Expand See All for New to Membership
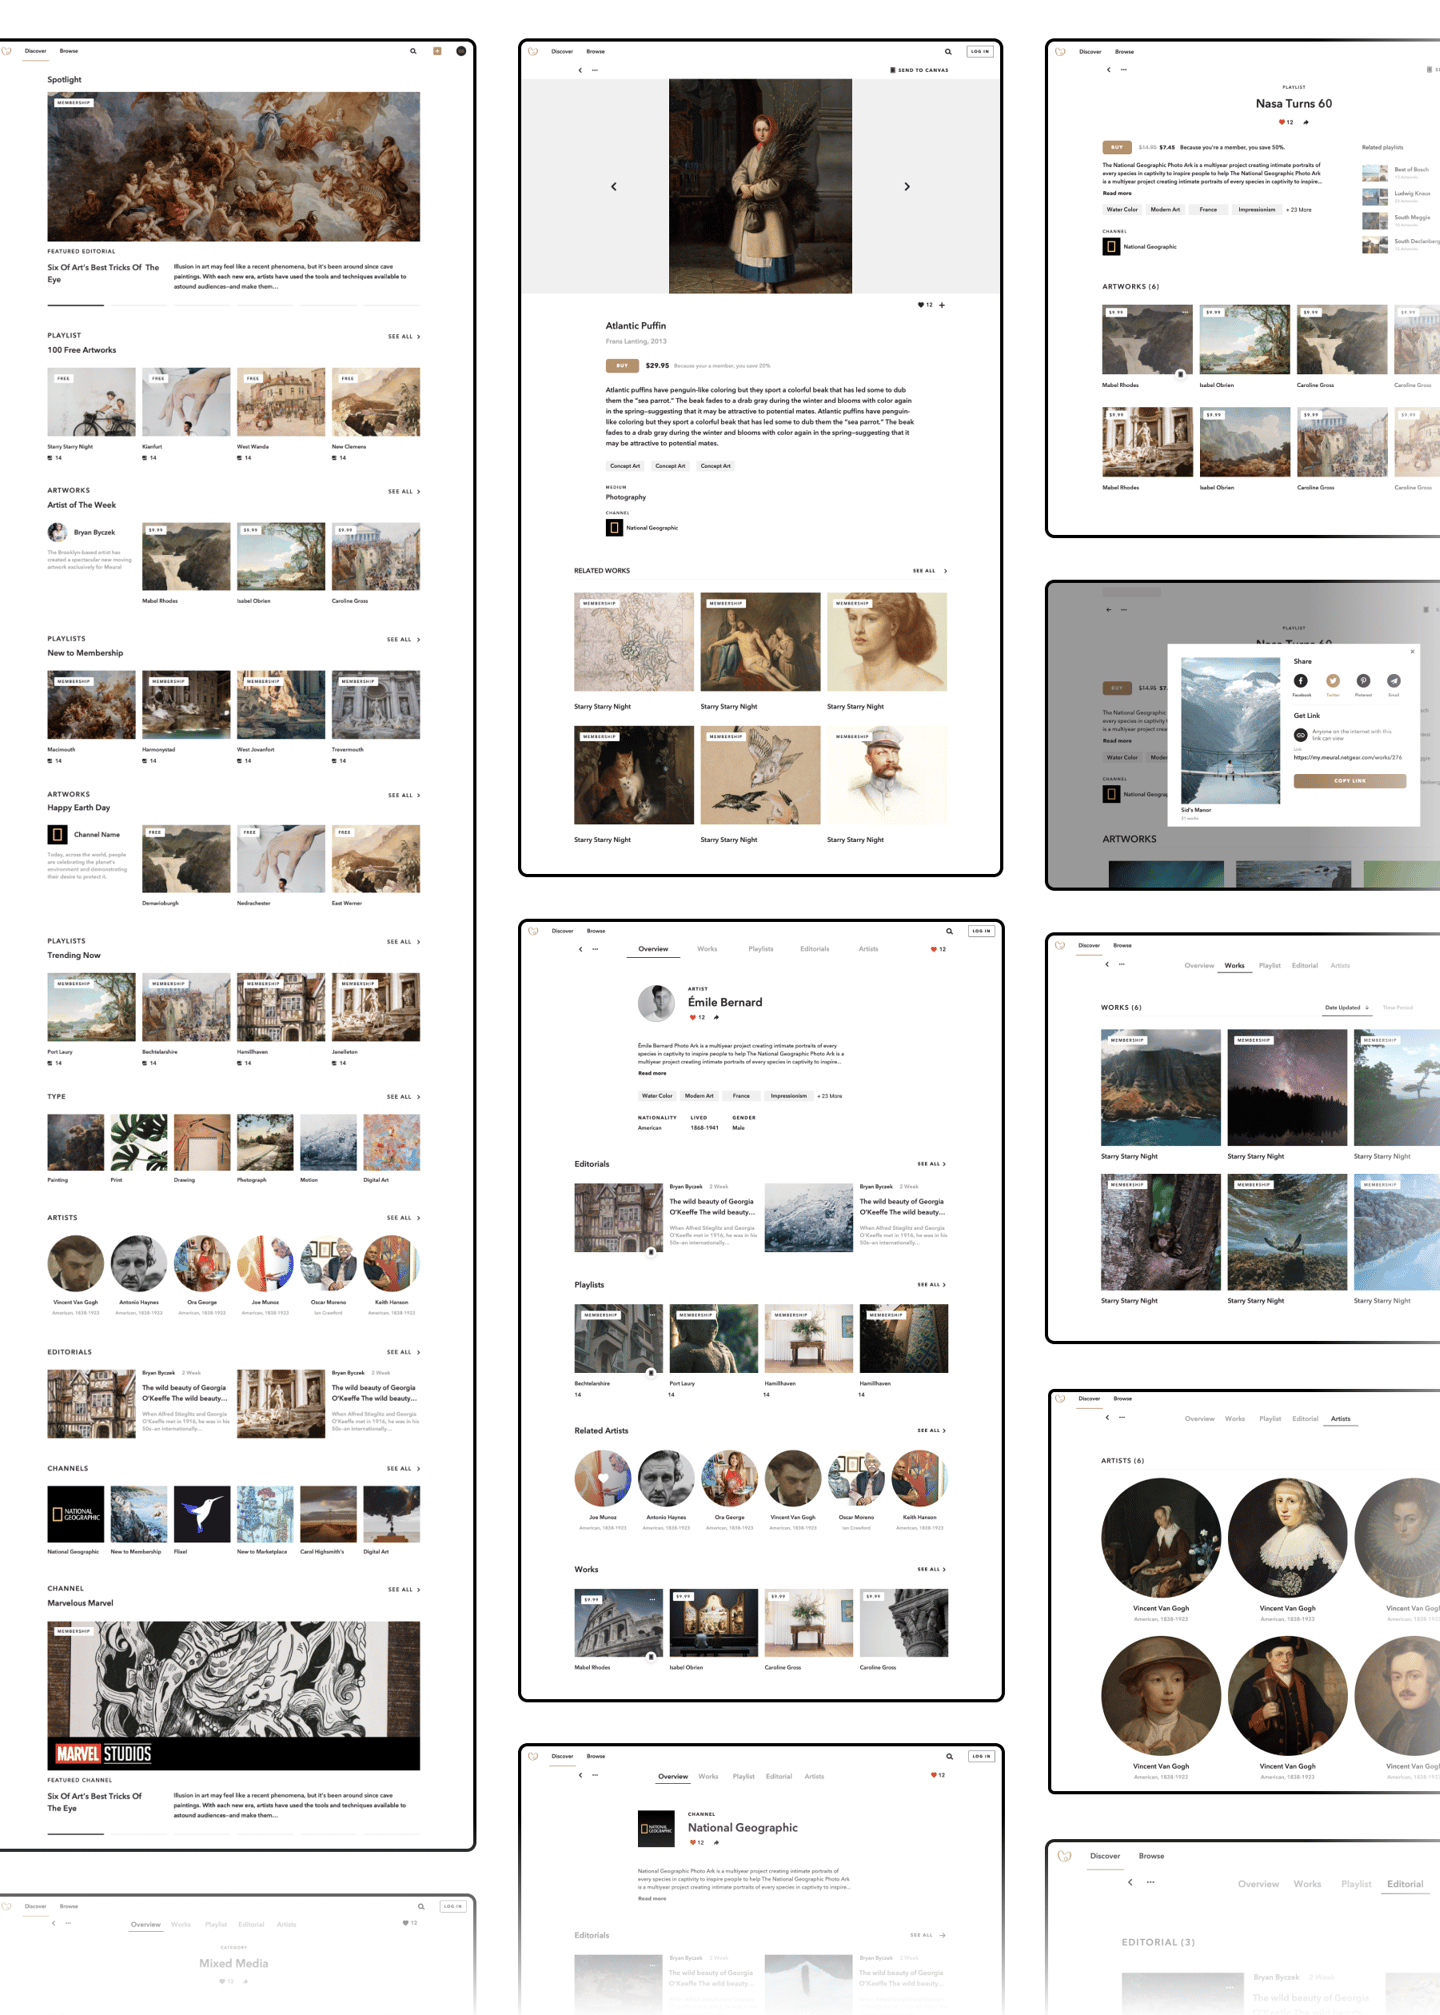1440x2015 pixels. point(404,640)
